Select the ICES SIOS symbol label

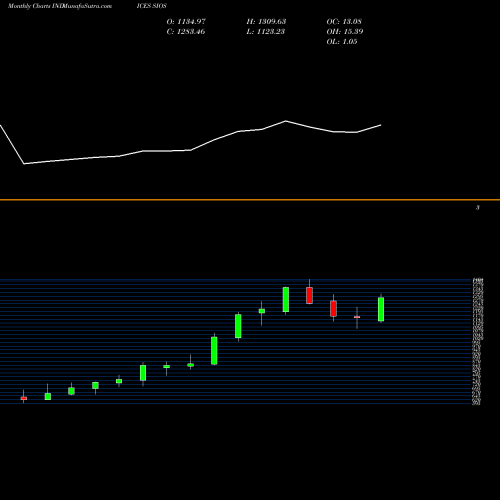tap(152, 6)
